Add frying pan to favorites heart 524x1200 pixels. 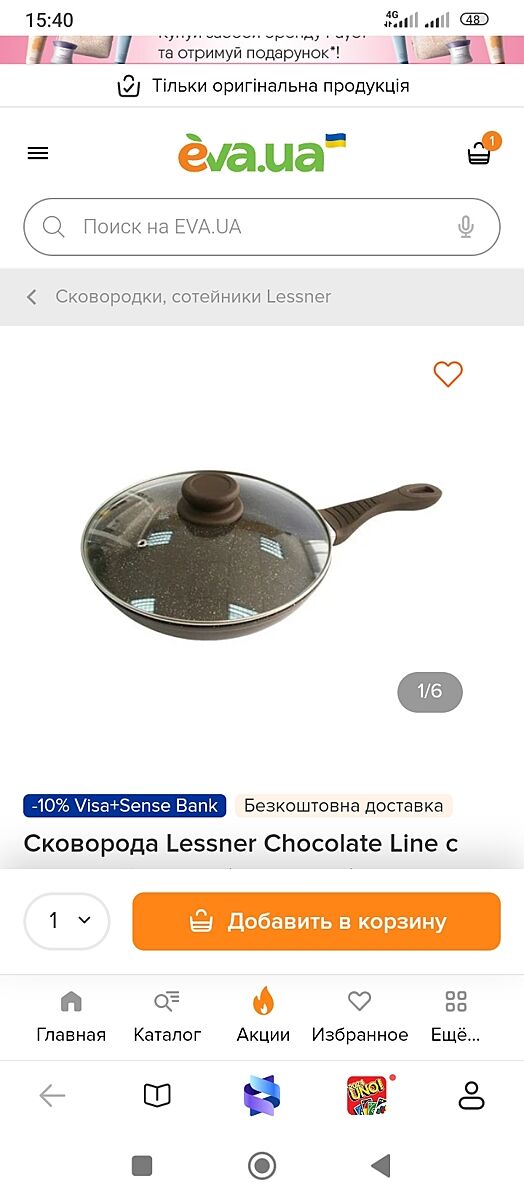click(448, 374)
